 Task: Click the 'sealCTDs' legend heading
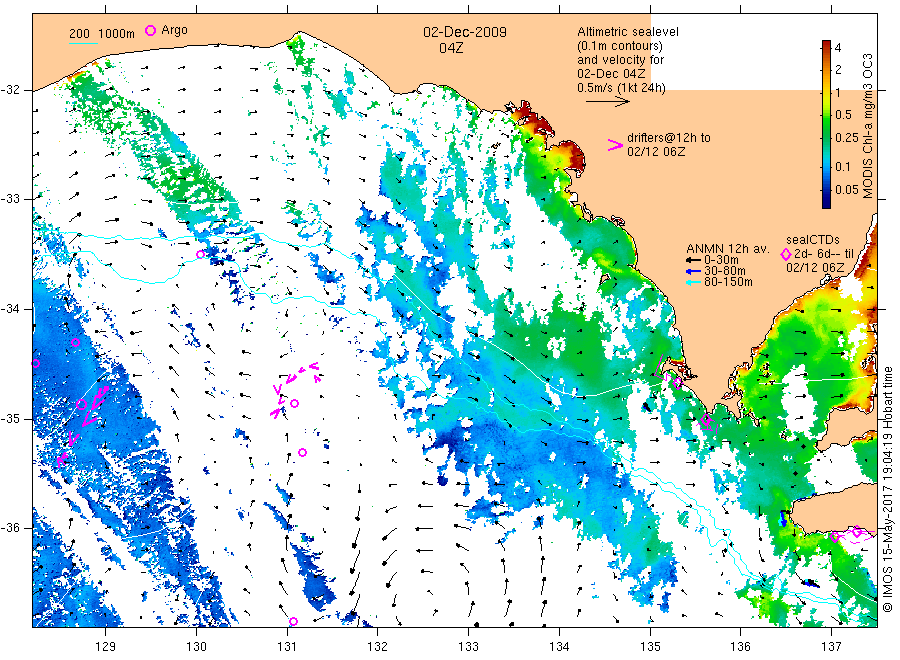coord(813,240)
